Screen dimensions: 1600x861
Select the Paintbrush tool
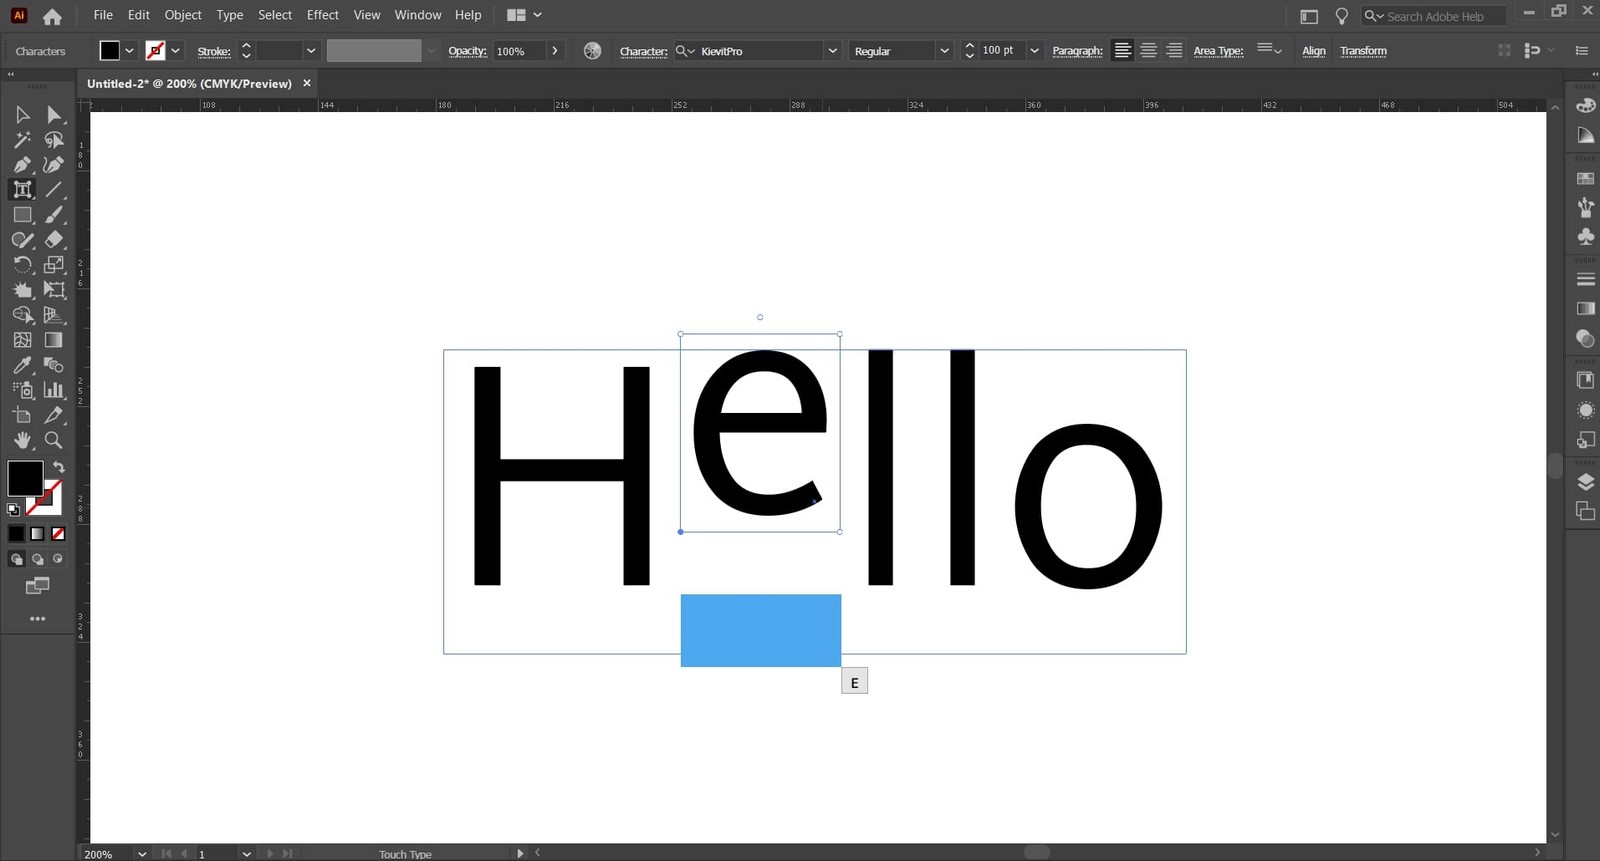(54, 215)
